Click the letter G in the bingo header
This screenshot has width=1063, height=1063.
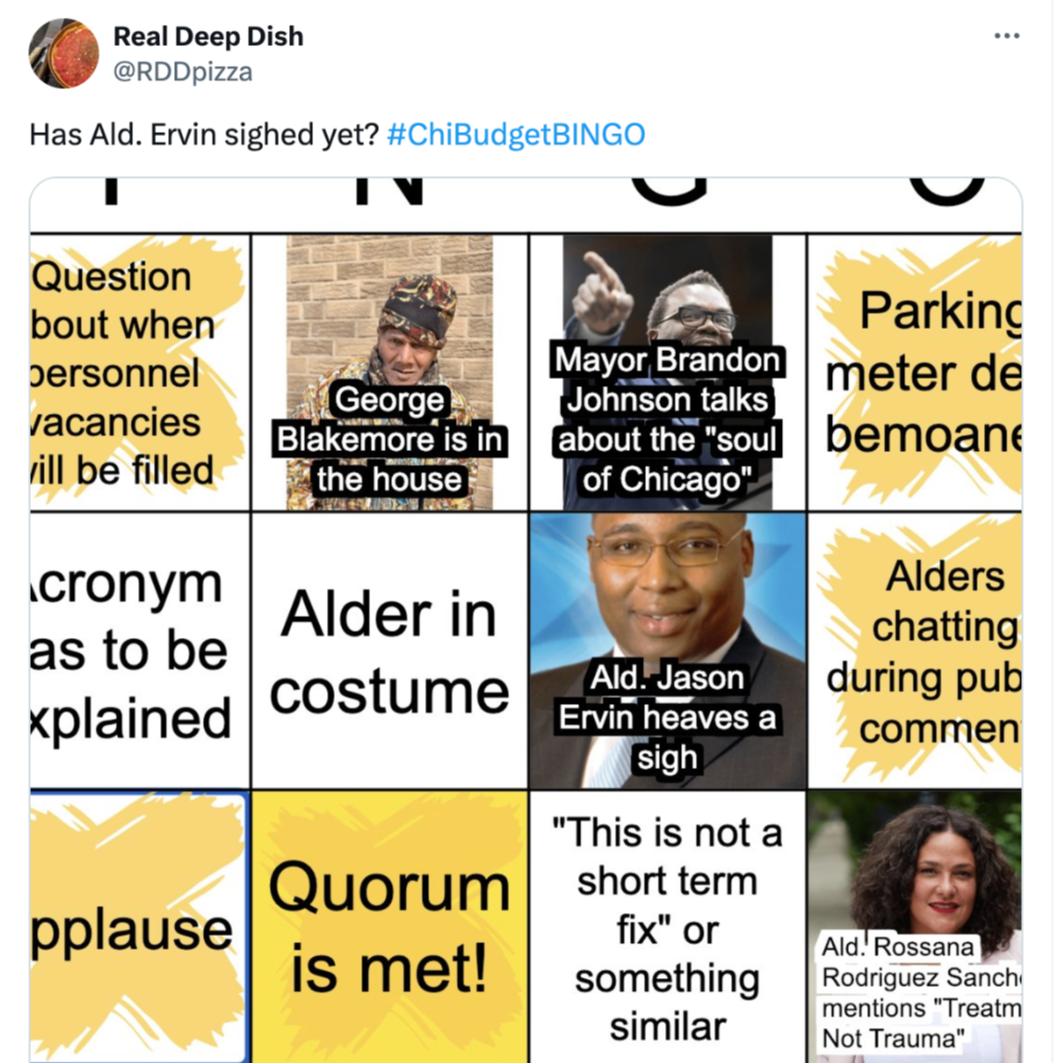point(668,191)
